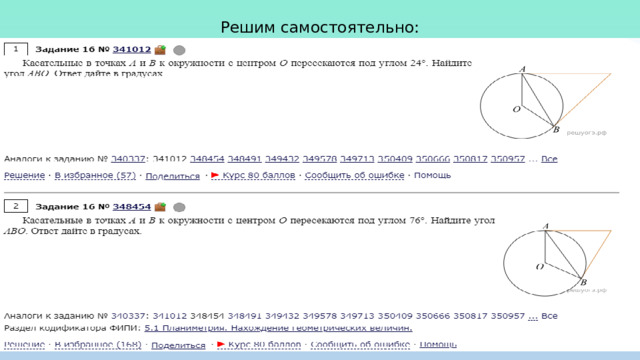Open analog link 350409 under task 1
Screen dimensions: 640x360
(x=395, y=159)
